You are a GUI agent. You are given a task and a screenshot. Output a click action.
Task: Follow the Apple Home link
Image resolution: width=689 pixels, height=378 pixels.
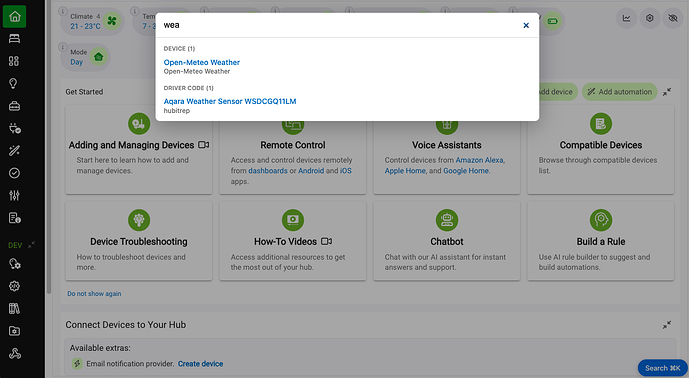point(405,171)
